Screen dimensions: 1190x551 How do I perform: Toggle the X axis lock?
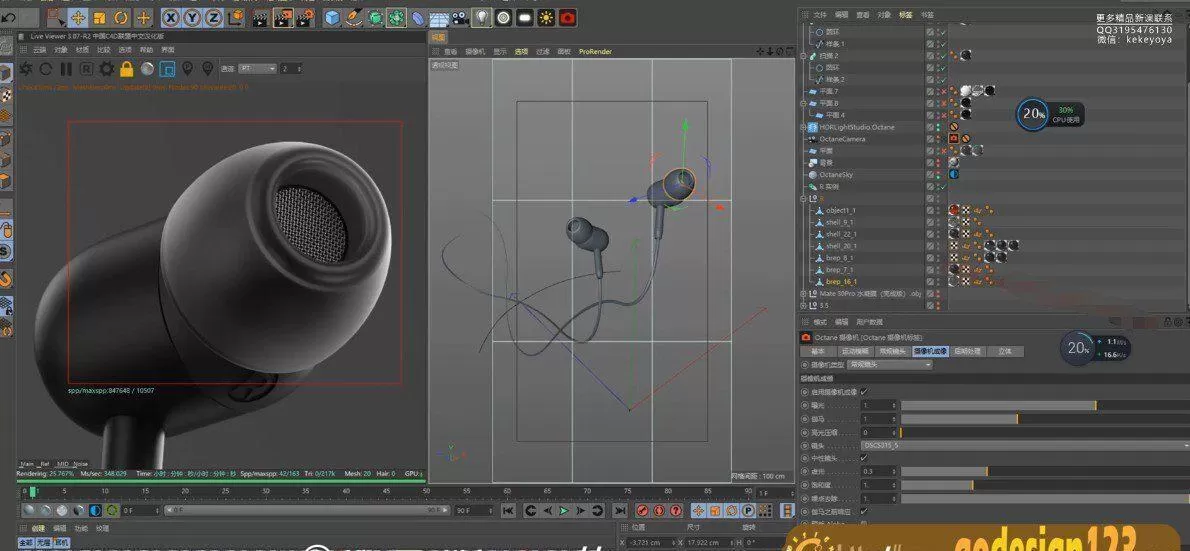click(x=171, y=18)
